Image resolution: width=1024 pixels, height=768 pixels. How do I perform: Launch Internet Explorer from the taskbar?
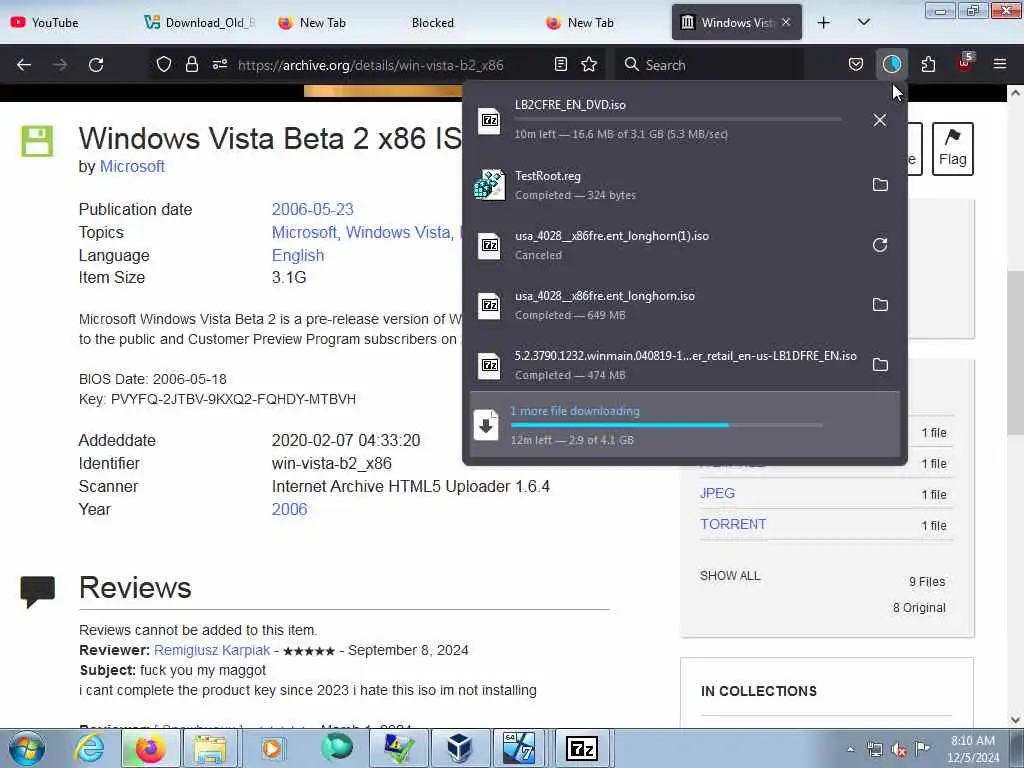(x=89, y=748)
